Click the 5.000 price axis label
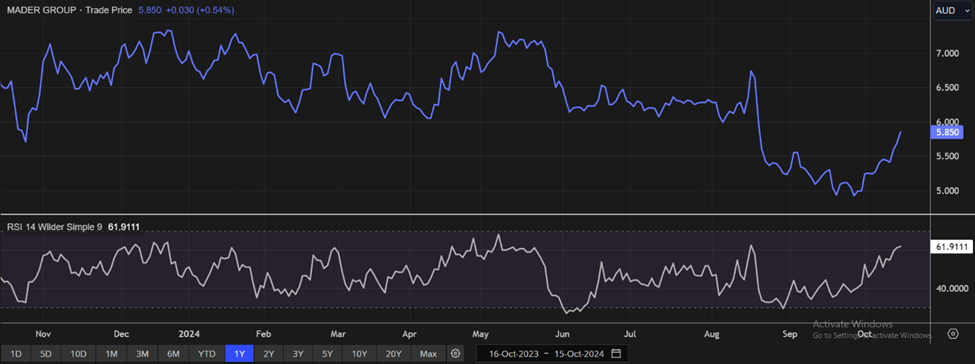Viewport: 975px width, 364px height. 947,190
